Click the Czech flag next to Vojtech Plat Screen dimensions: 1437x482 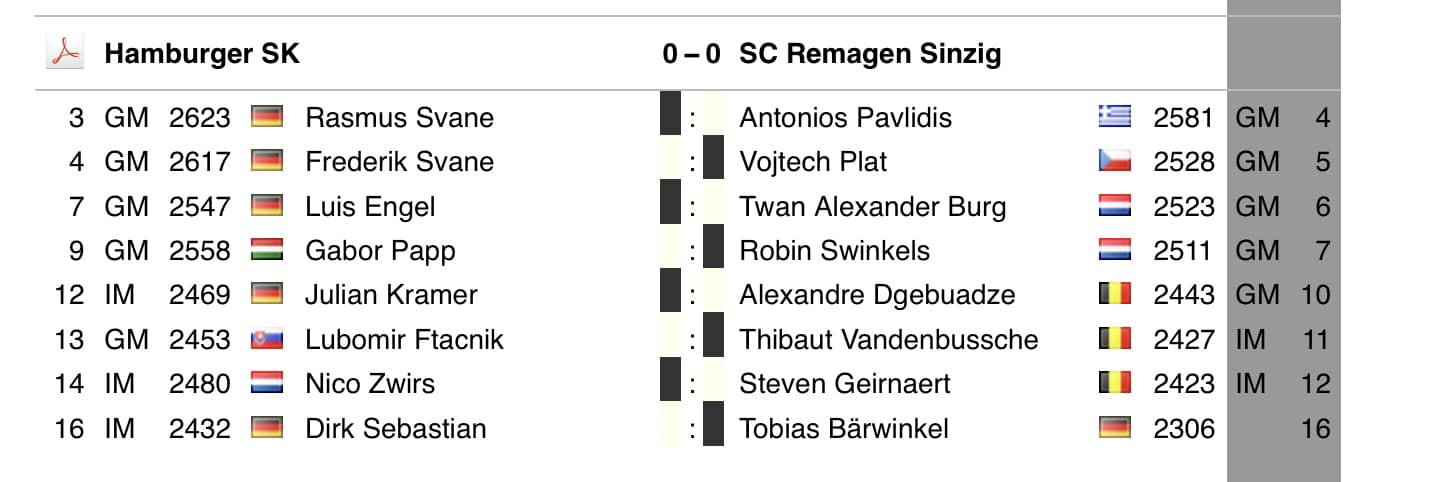click(1114, 162)
